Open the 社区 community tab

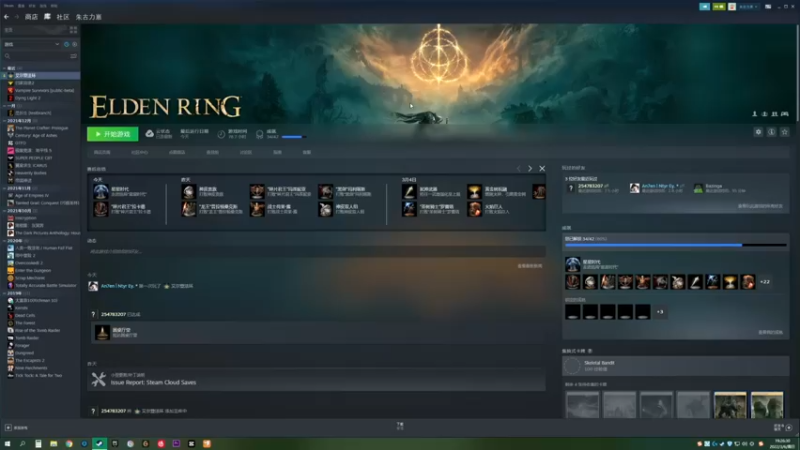coord(63,17)
